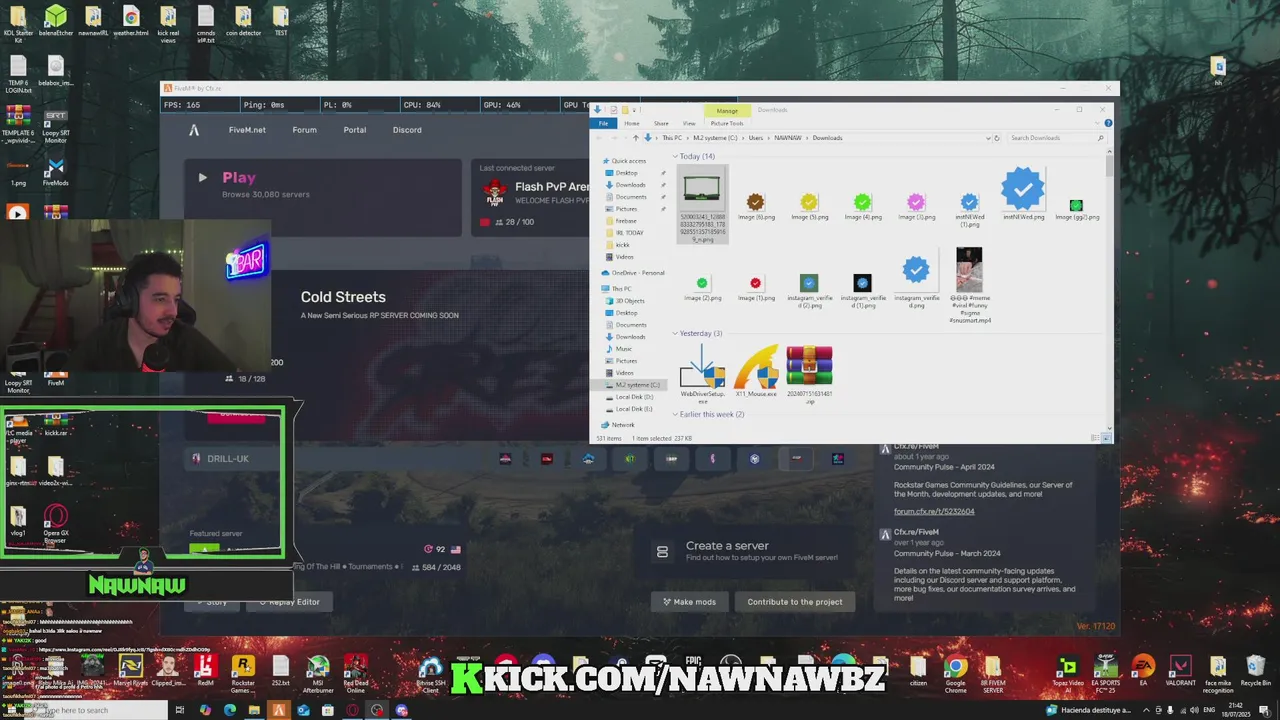Select the WinRAR zip archive file
This screenshot has width=1280, height=720.
click(x=809, y=373)
